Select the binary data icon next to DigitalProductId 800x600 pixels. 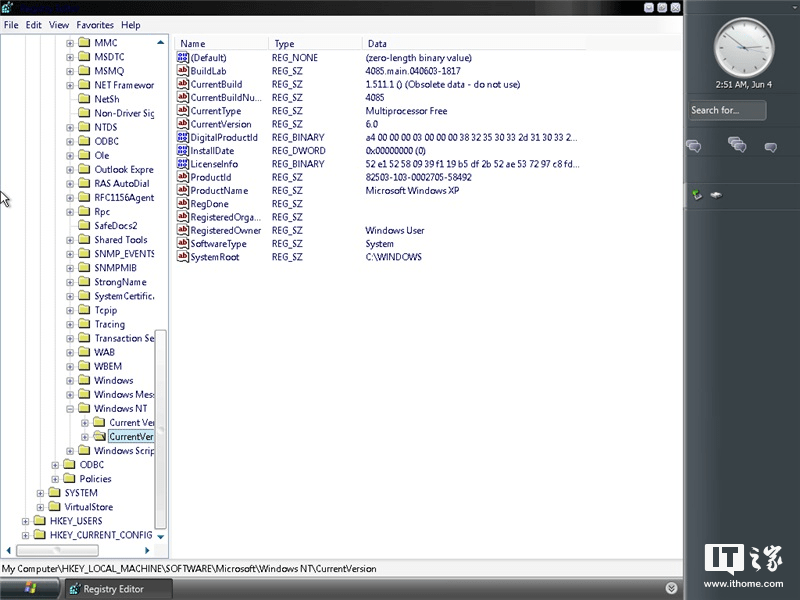pyautogui.click(x=183, y=137)
